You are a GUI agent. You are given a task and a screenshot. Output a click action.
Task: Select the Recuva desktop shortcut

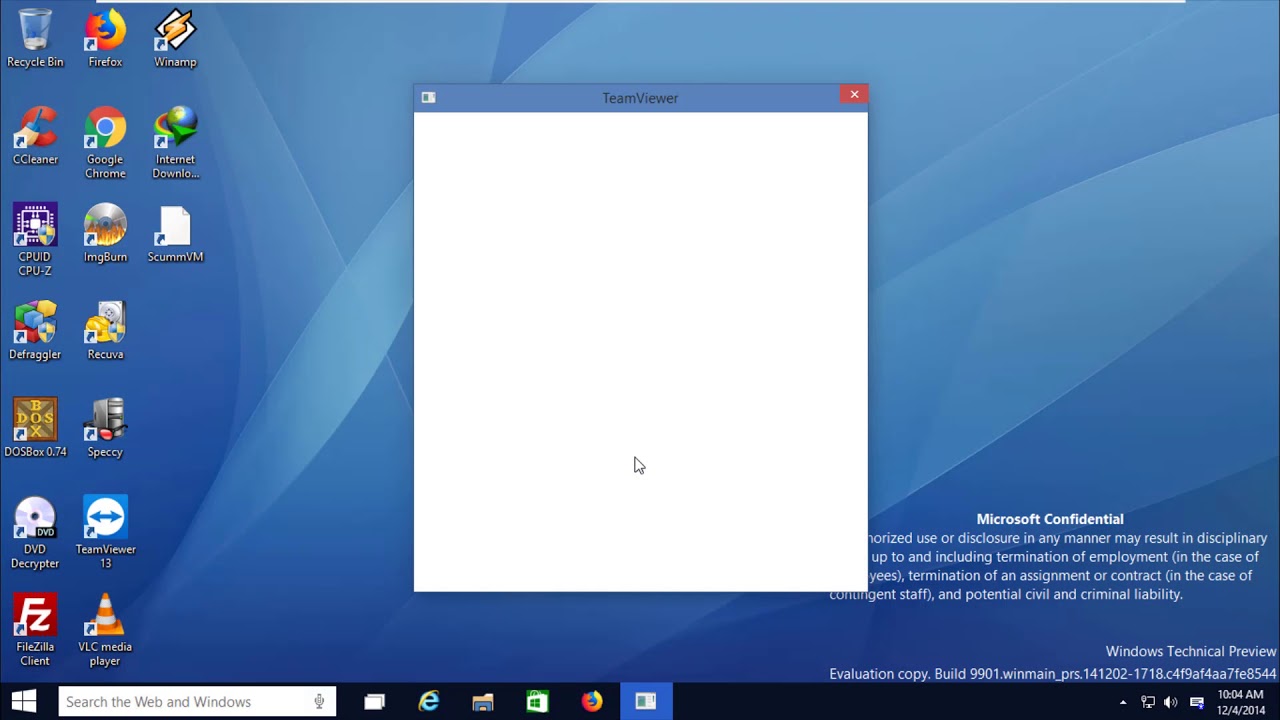point(105,331)
